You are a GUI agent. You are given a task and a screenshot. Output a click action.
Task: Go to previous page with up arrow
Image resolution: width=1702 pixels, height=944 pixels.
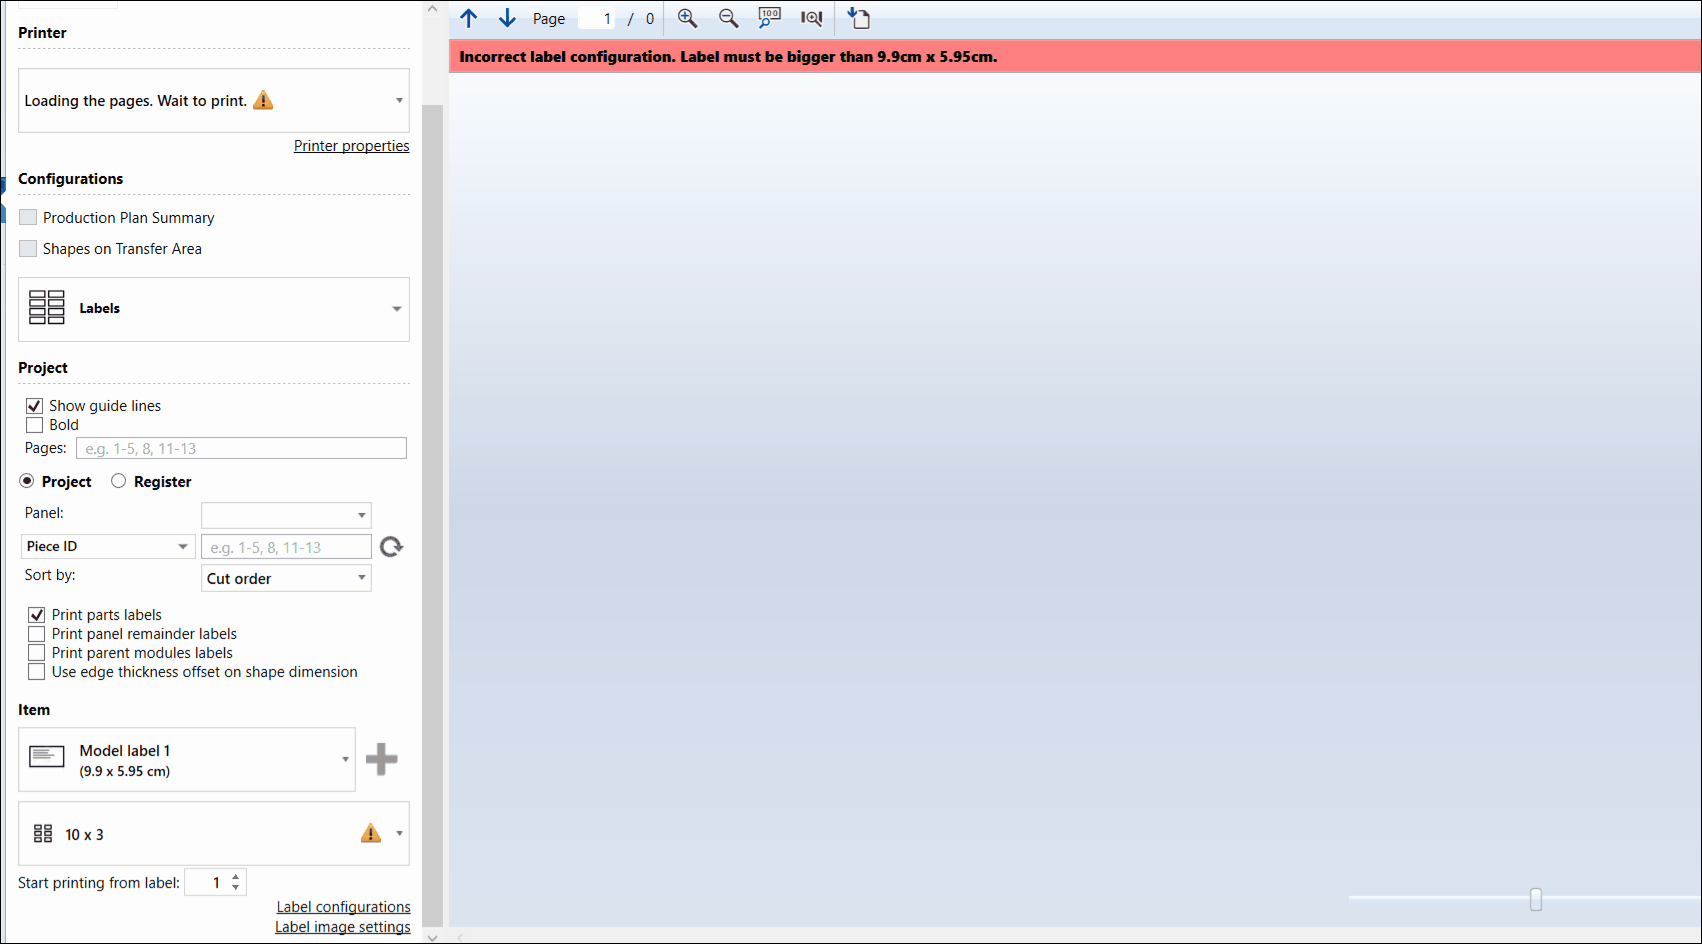click(x=469, y=18)
